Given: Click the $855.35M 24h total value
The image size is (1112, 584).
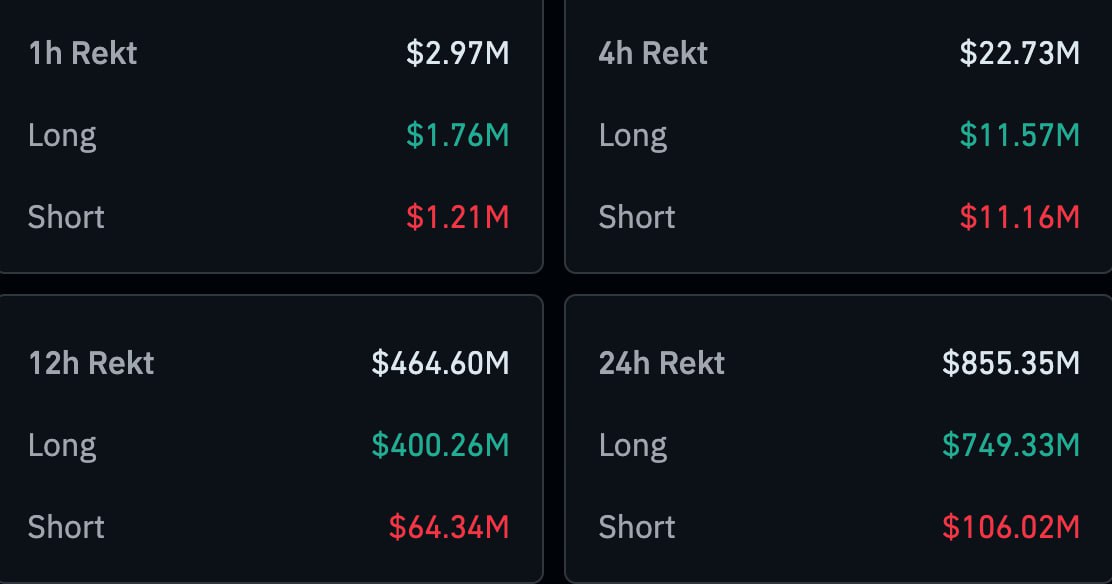Looking at the screenshot, I should pyautogui.click(x=1011, y=363).
